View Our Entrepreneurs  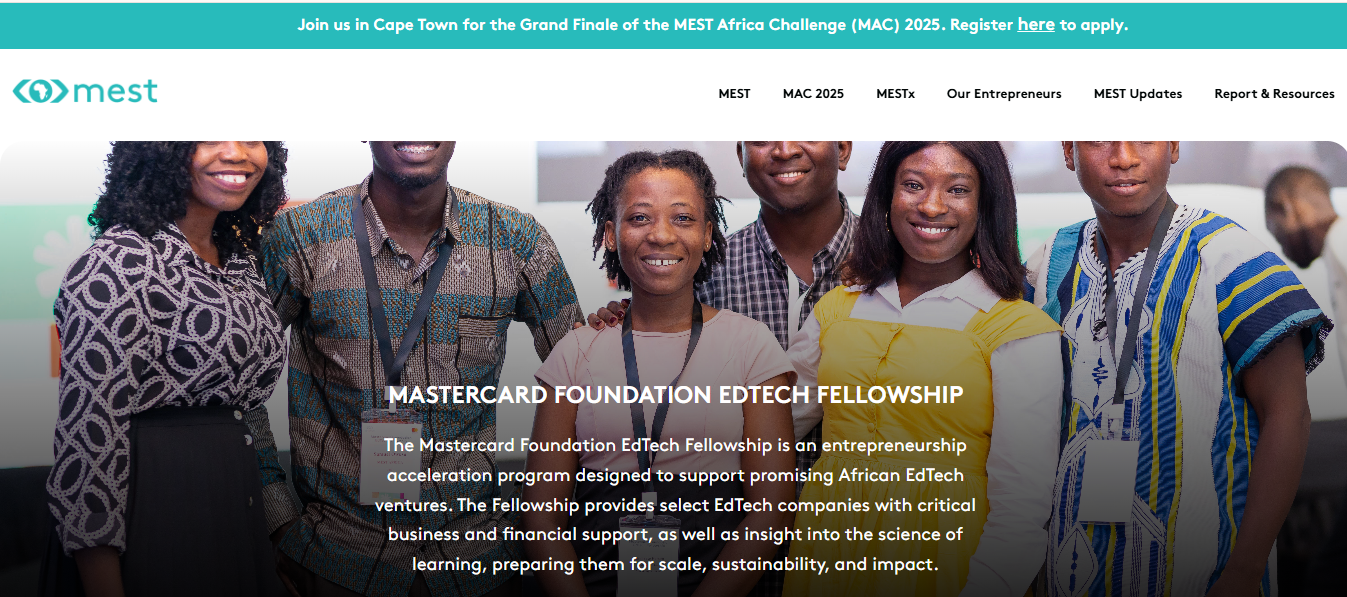[1004, 93]
